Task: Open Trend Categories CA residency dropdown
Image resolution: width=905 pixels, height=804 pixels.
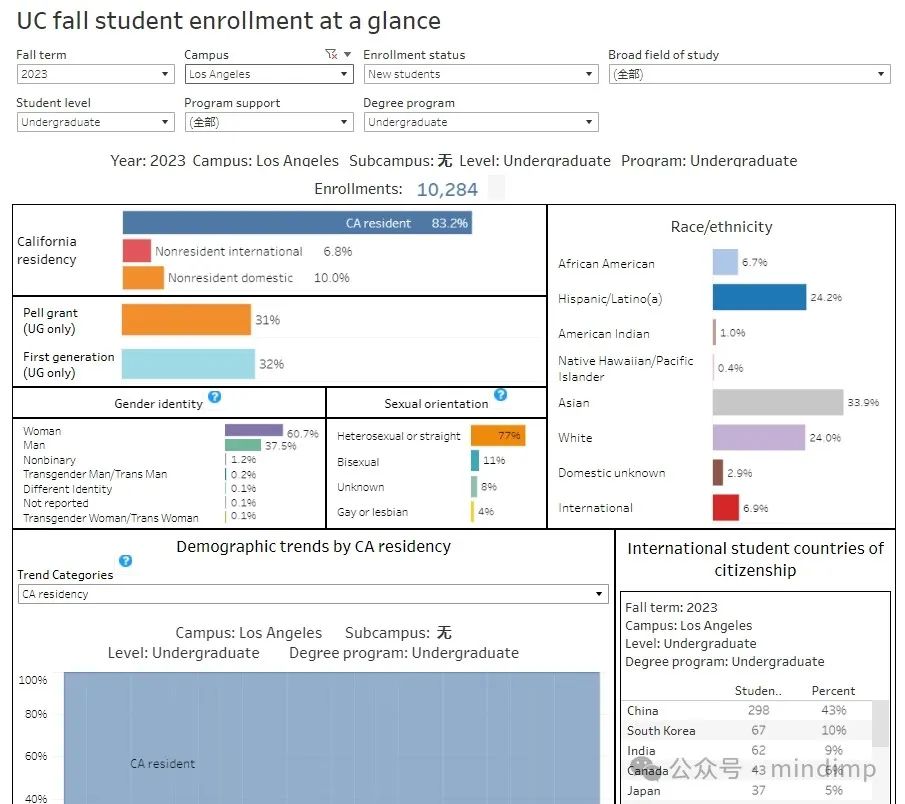Action: tap(313, 594)
